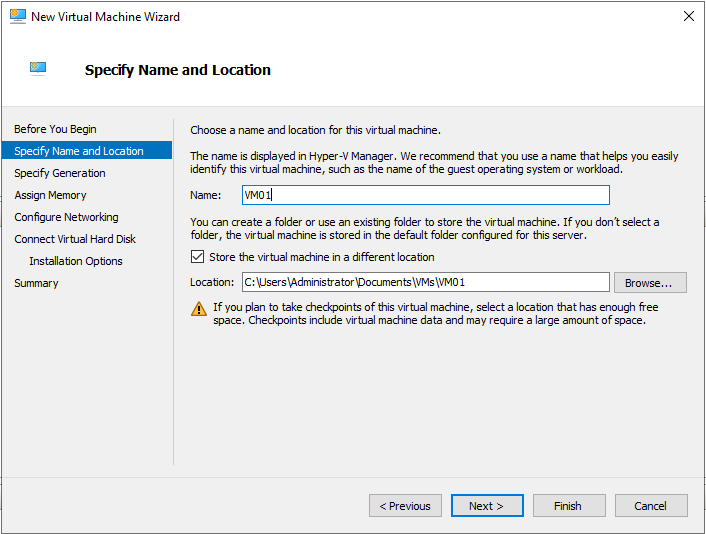Switch to the Configure Networking step
The height and width of the screenshot is (534, 706).
pyautogui.click(x=66, y=217)
